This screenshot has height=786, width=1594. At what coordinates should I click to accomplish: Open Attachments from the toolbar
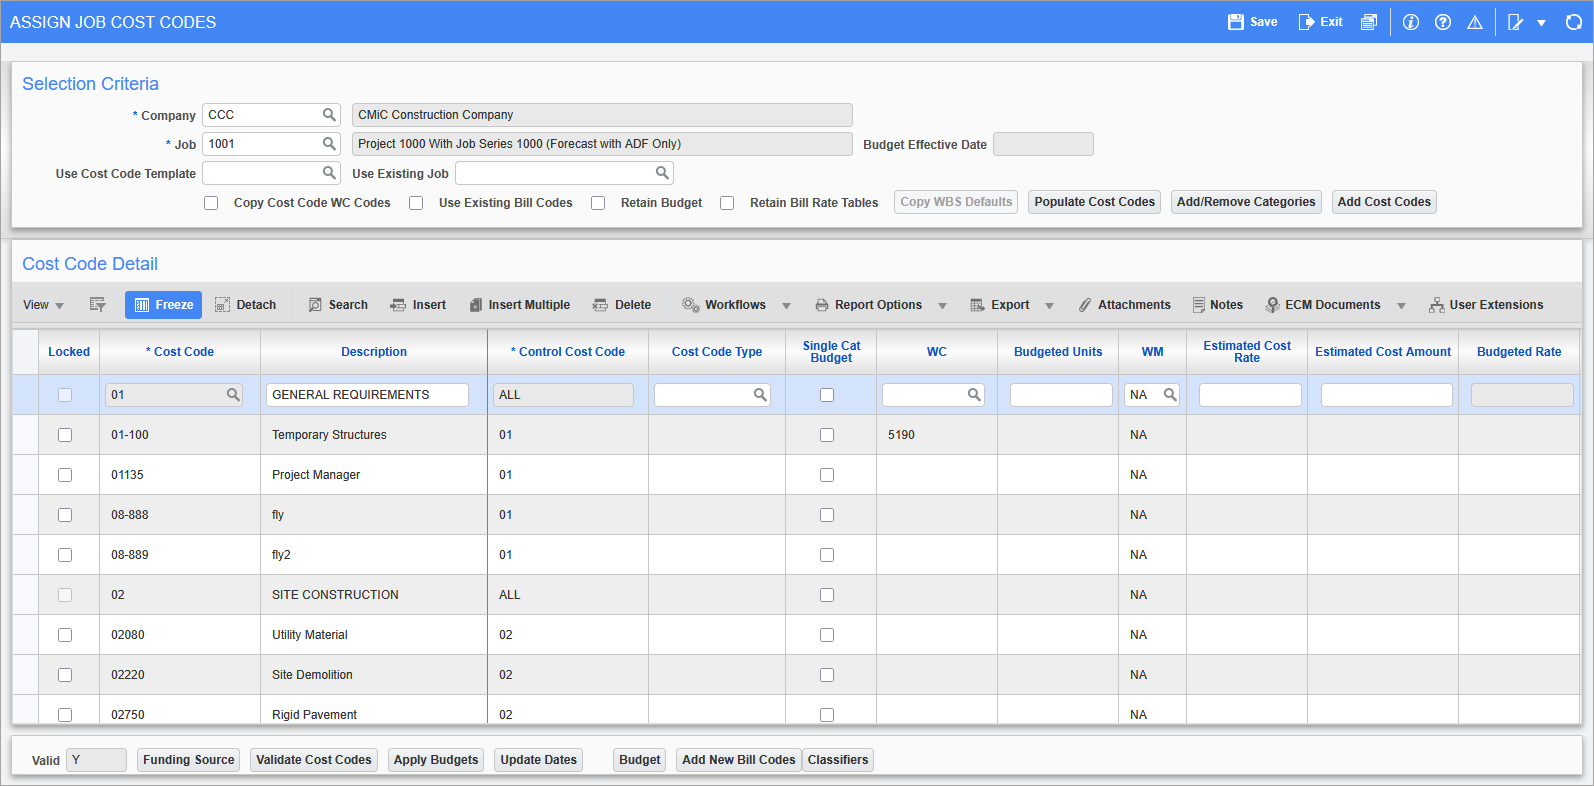click(x=1124, y=305)
